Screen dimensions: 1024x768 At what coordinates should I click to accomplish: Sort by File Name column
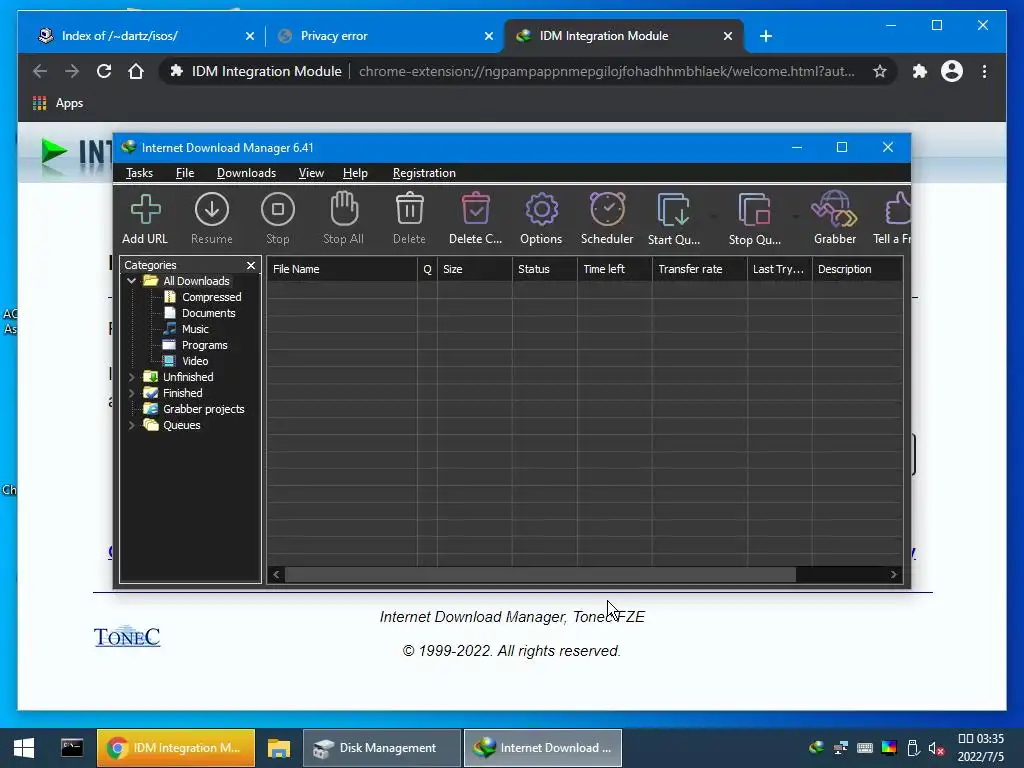pos(342,269)
